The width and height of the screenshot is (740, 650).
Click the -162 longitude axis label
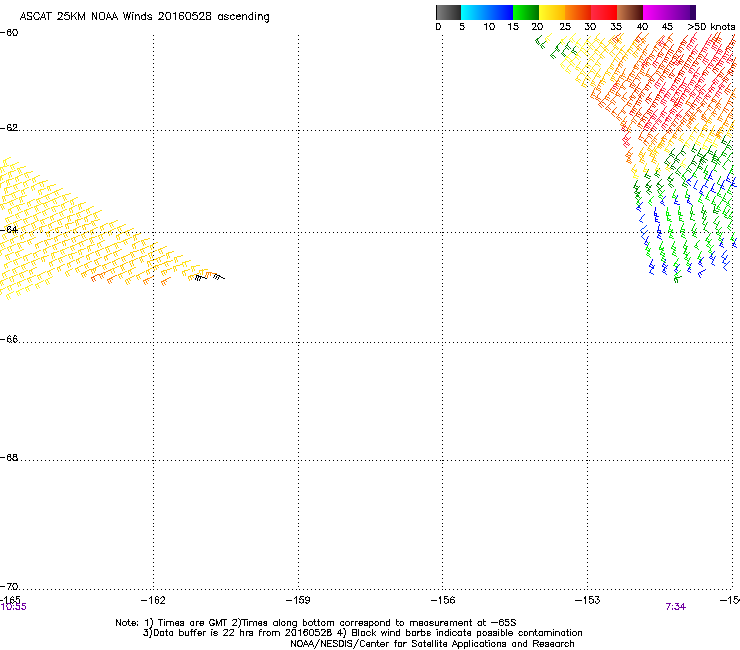[153, 600]
